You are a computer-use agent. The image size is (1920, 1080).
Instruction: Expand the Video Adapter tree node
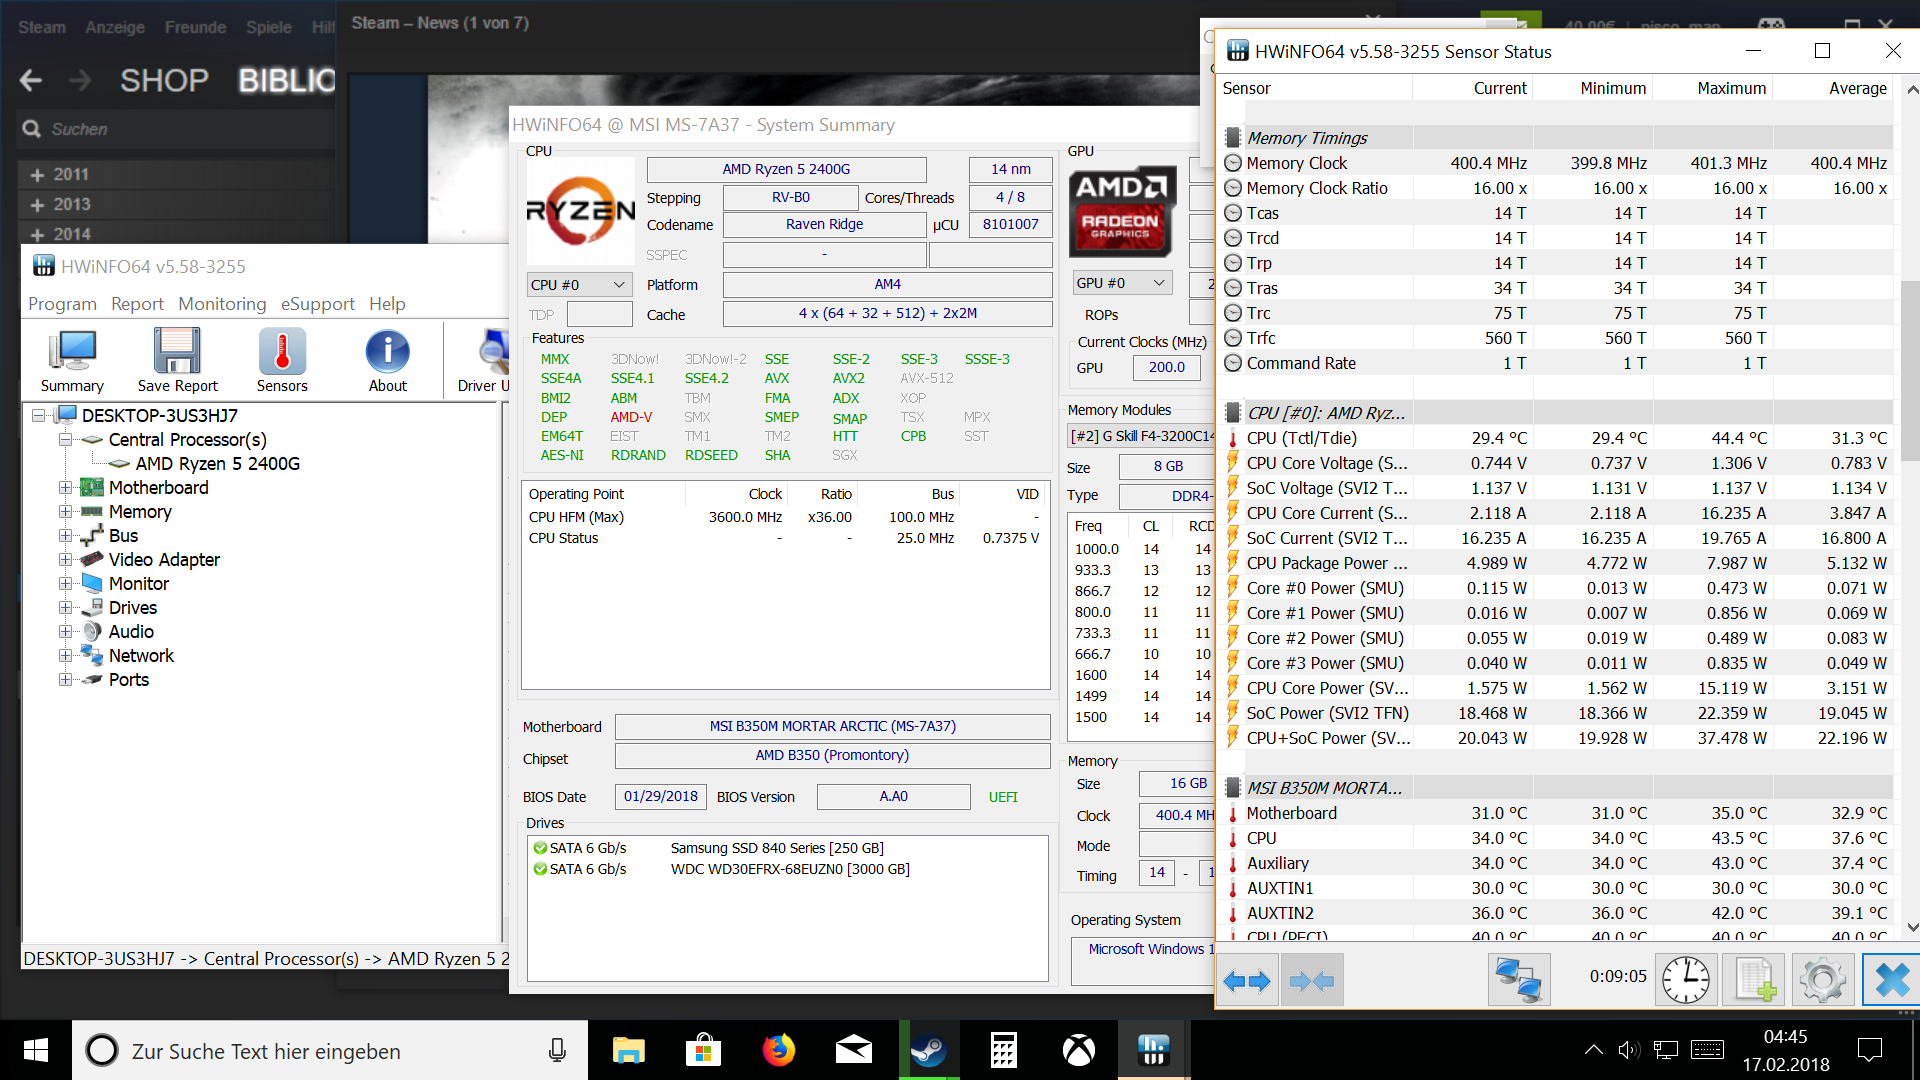65,560
